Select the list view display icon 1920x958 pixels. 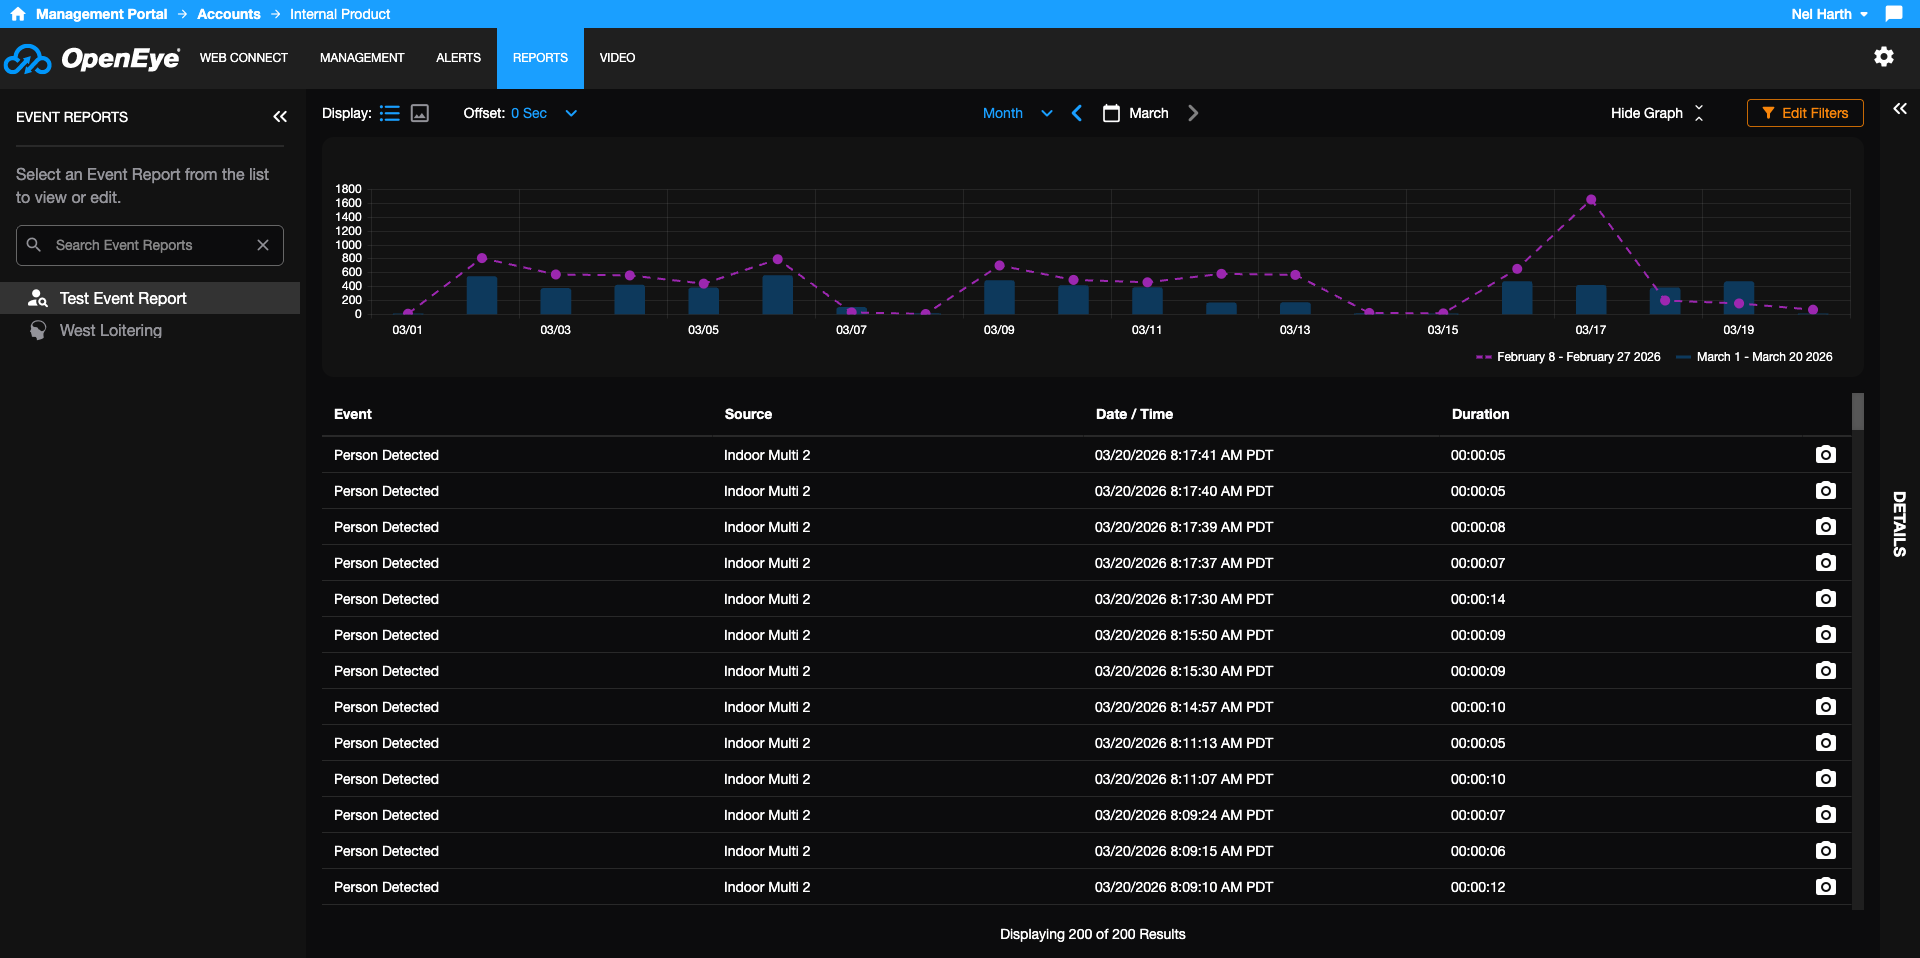pos(390,113)
